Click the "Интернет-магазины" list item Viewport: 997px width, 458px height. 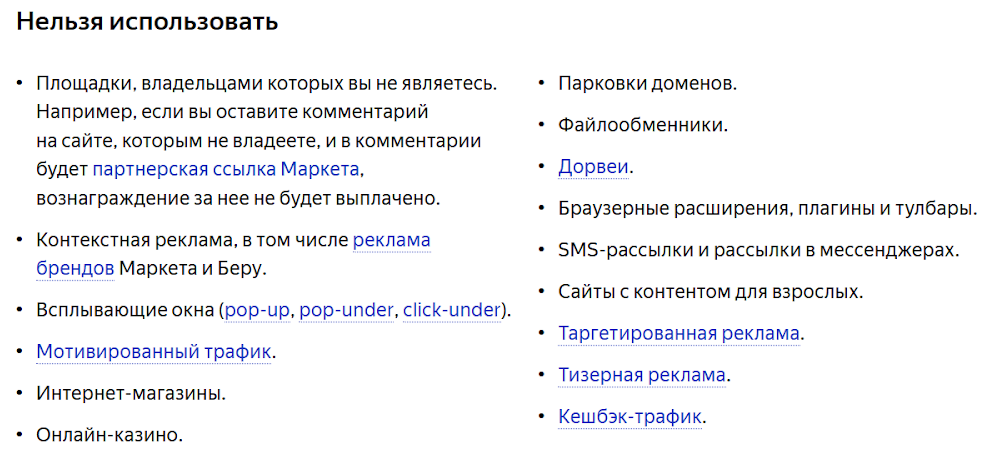click(x=131, y=394)
